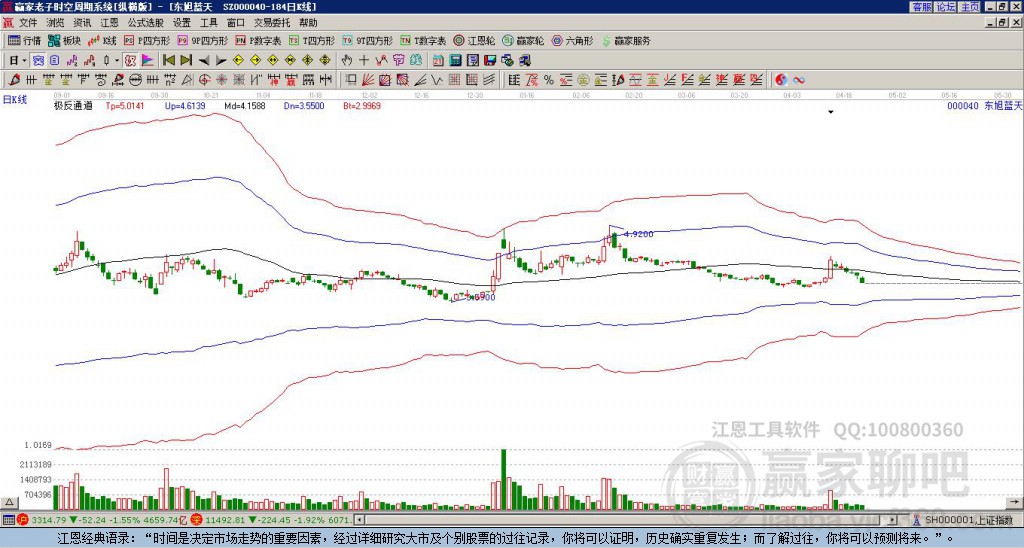Expand the candlestick style dropdown arrow
The image size is (1024, 548).
pos(117,61)
